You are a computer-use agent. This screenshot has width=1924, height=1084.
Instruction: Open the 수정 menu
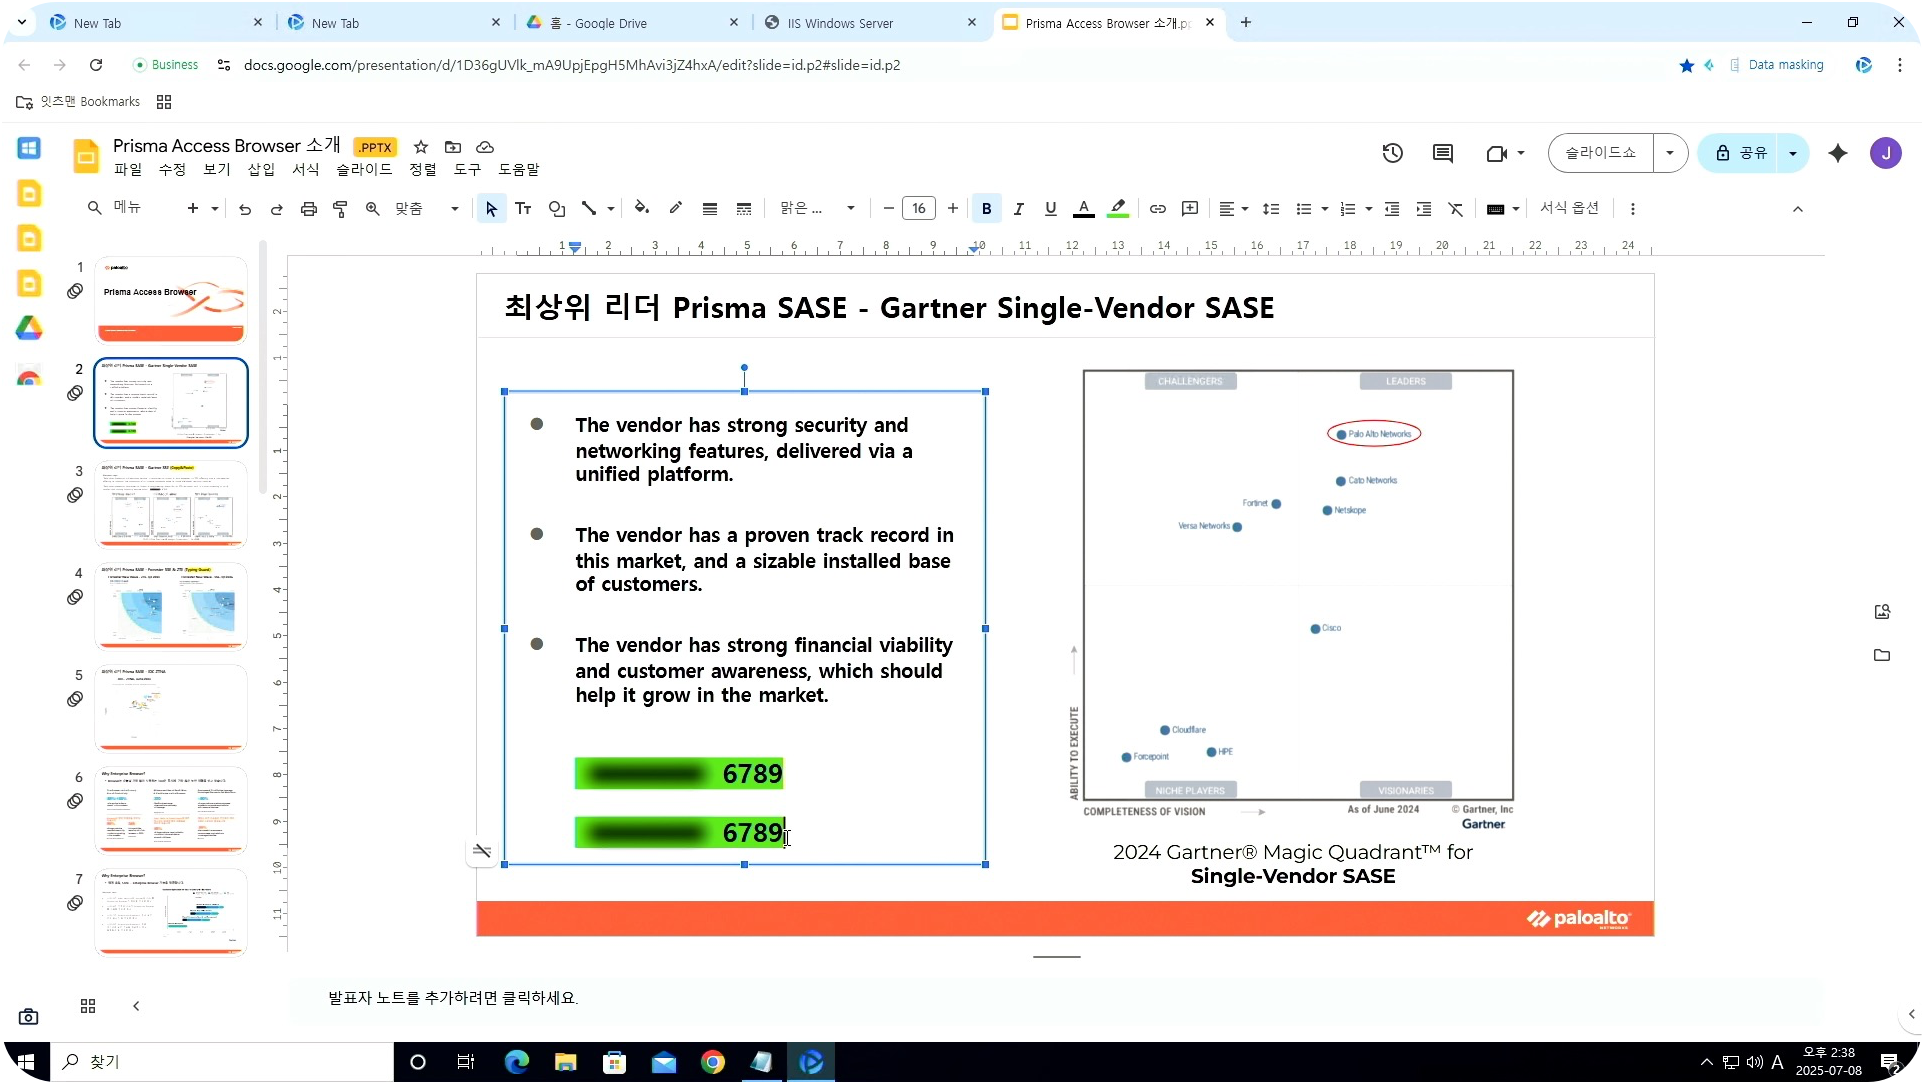pyautogui.click(x=173, y=170)
